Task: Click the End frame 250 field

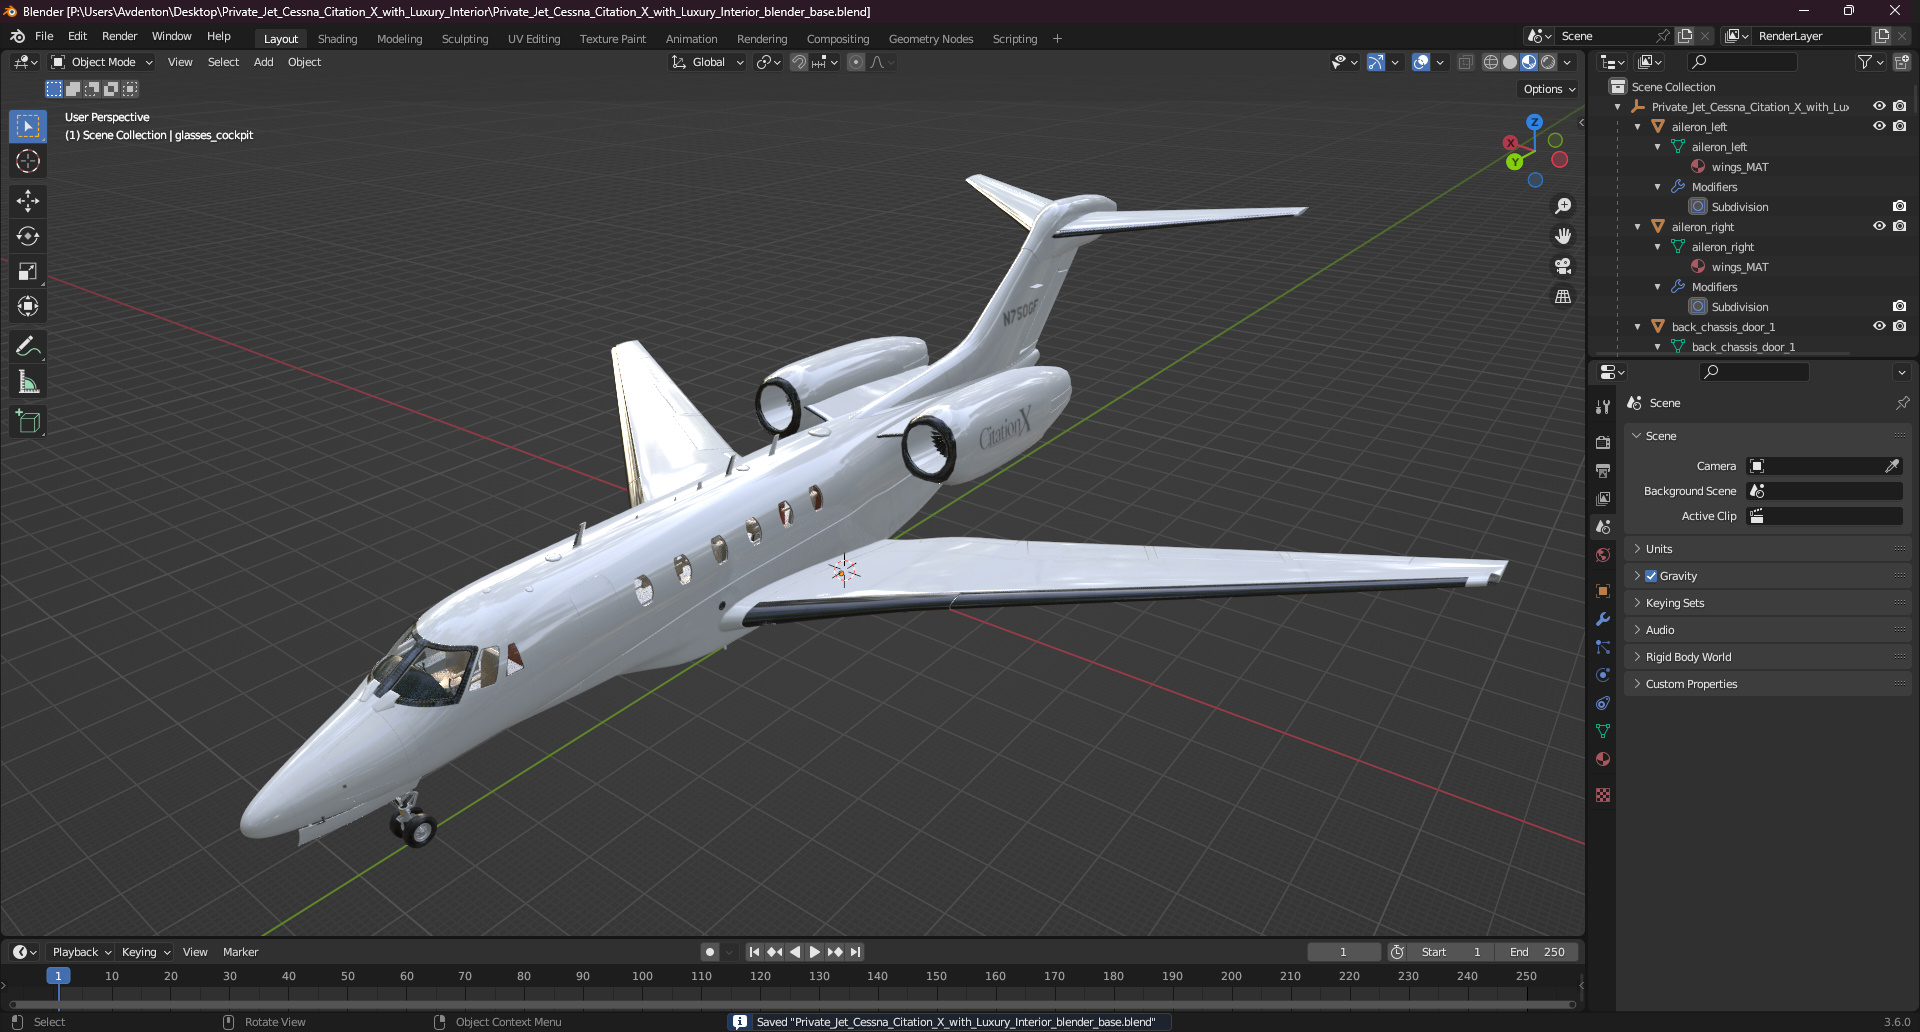Action: (x=1538, y=952)
